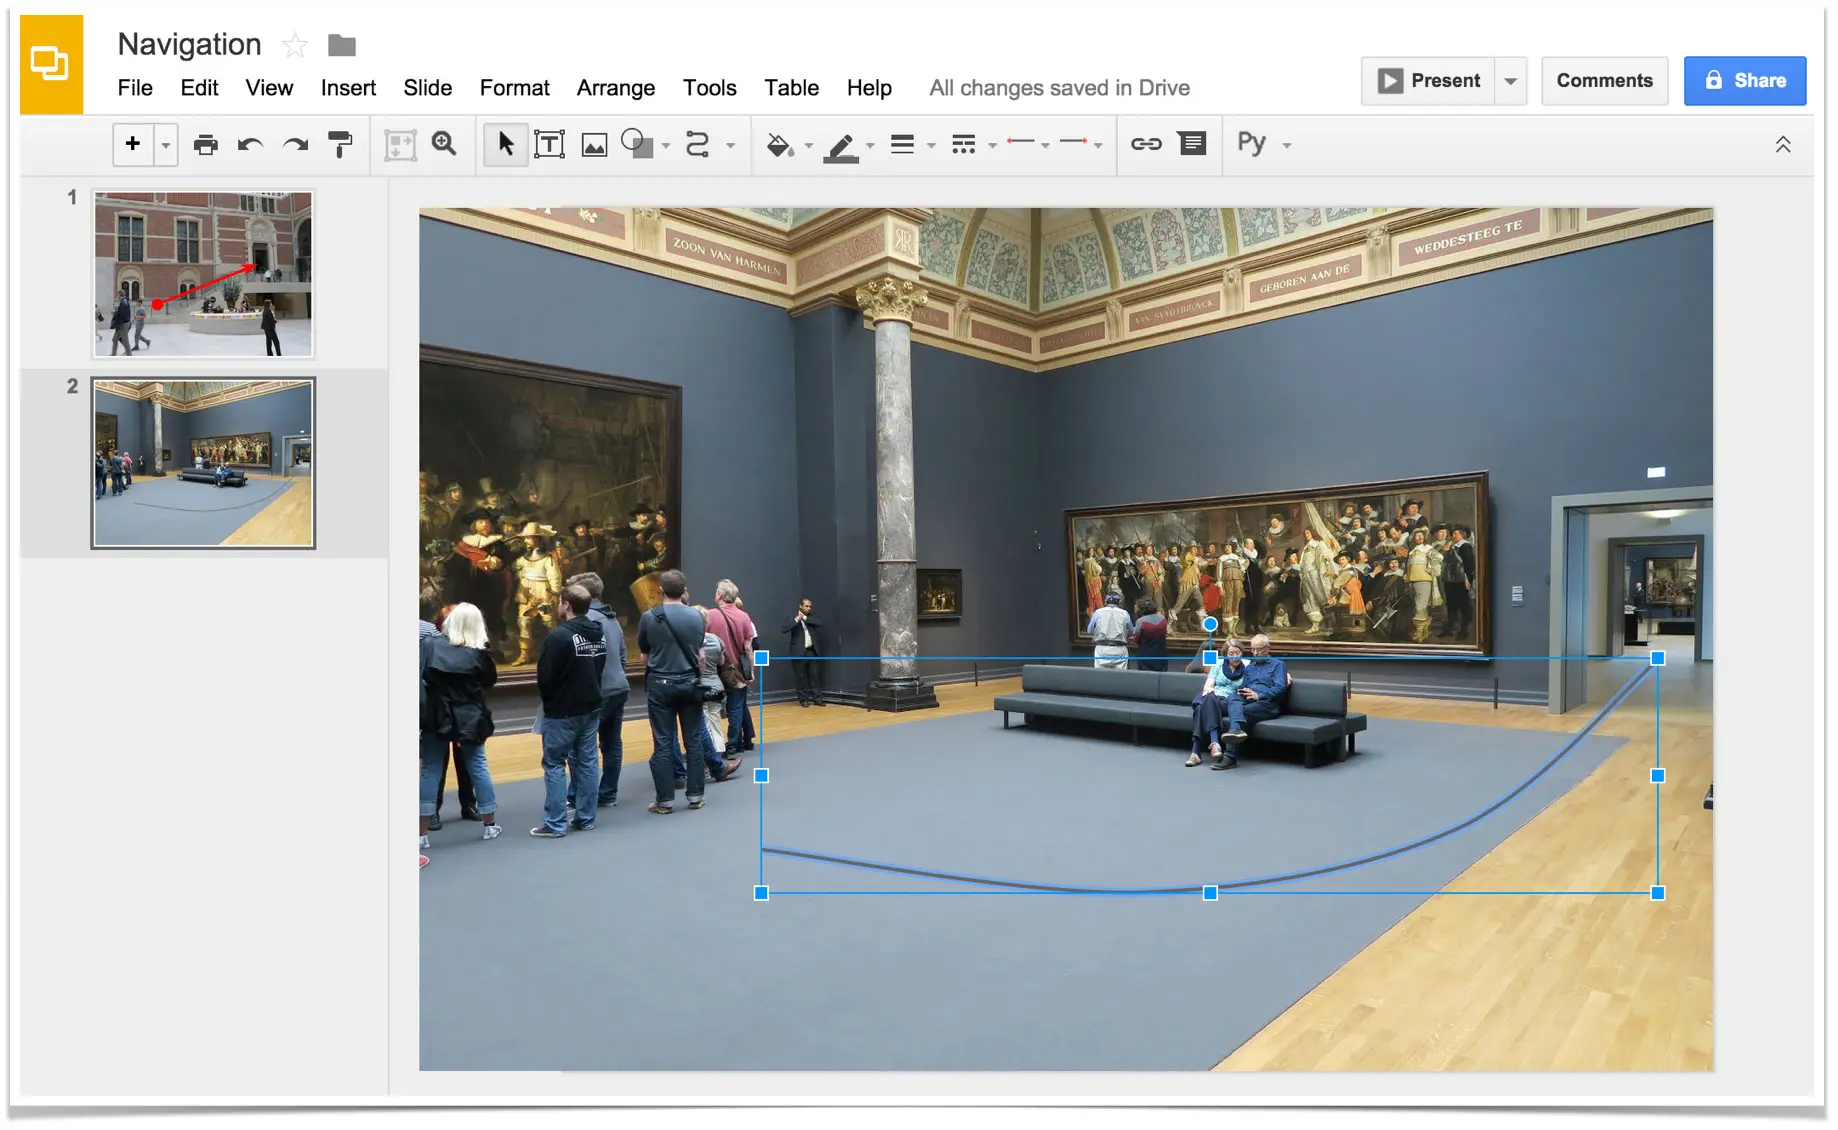Open the Format menu
The height and width of the screenshot is (1130, 1838).
515,88
